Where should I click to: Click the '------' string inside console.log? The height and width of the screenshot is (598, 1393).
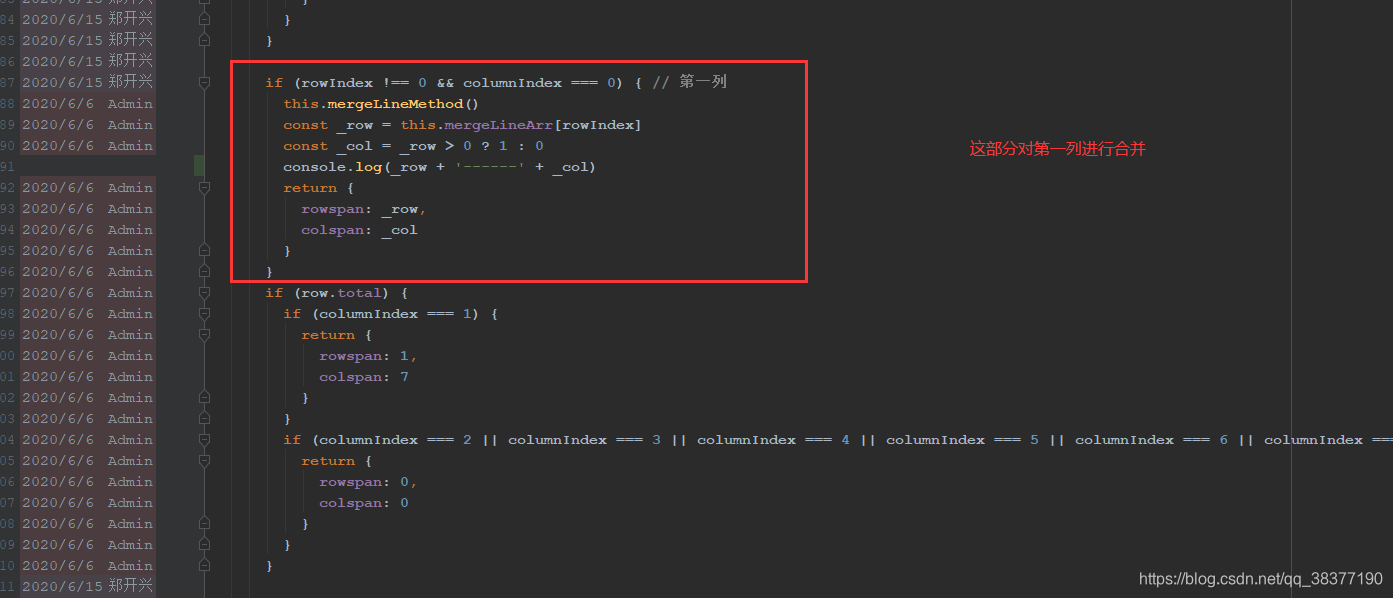tap(489, 166)
